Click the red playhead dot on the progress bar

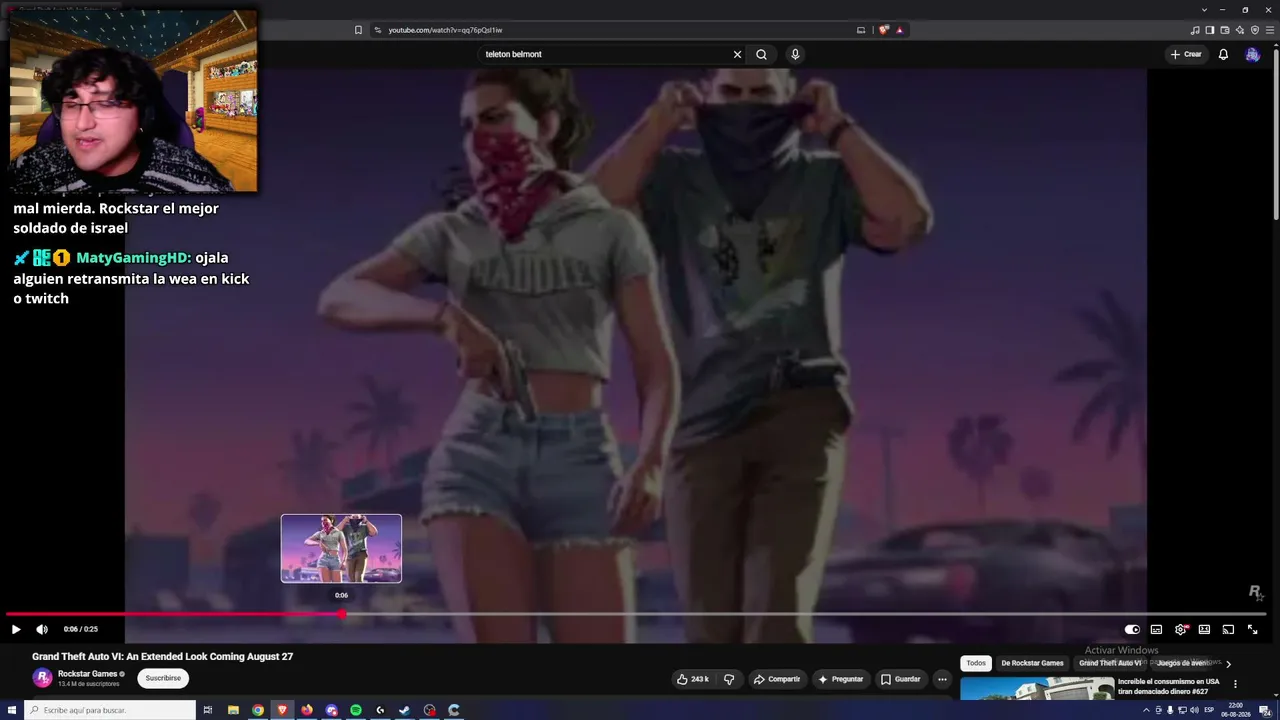(342, 614)
